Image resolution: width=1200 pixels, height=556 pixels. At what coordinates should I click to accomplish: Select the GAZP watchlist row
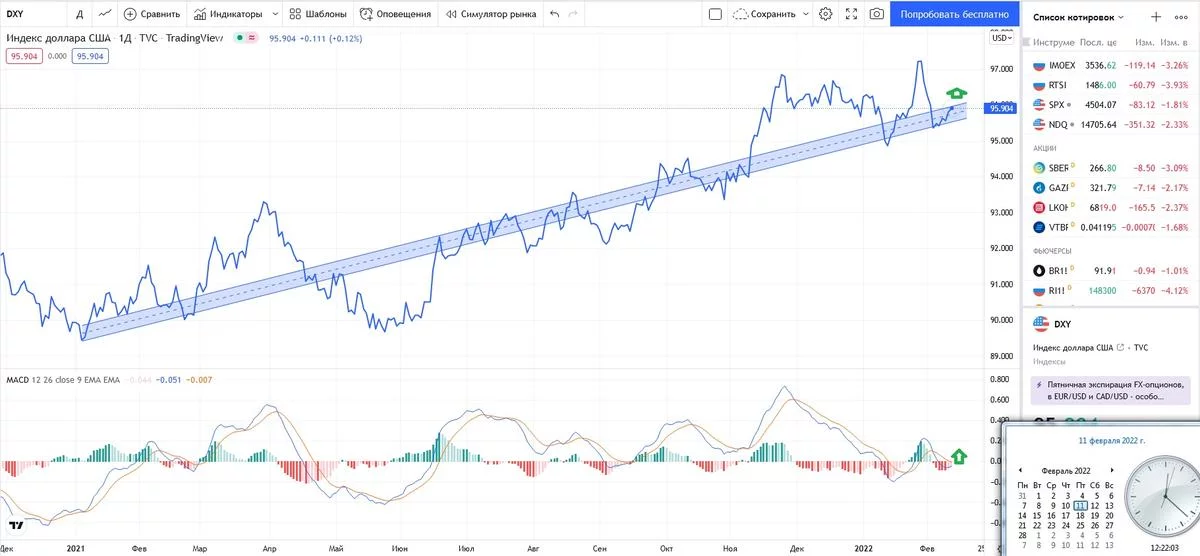1110,188
